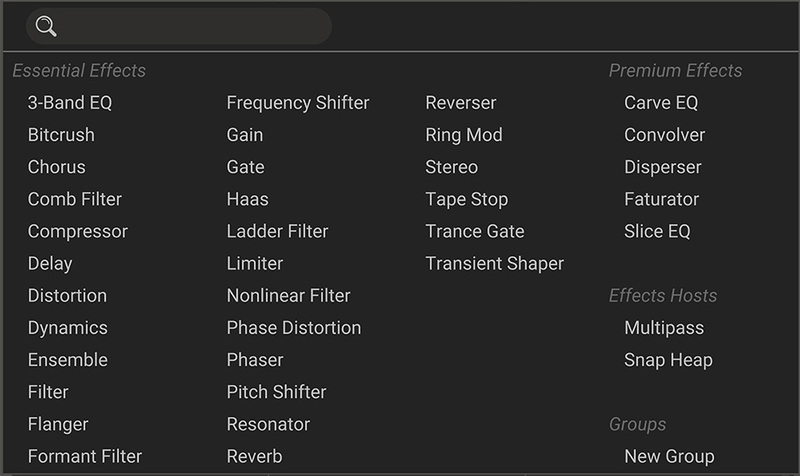Select the Compressor effect

coord(78,231)
